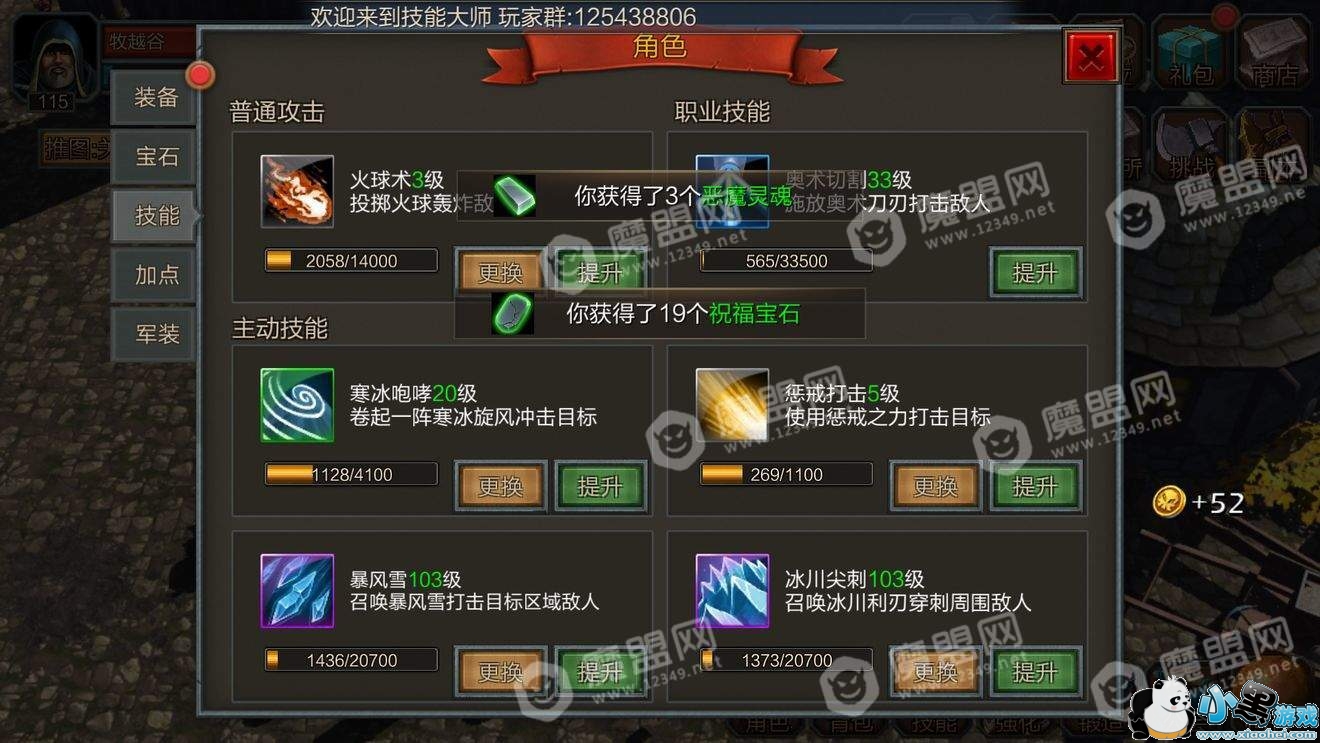Tap the 冰川尖刺 glacier spike icon
The height and width of the screenshot is (743, 1320).
coord(733,591)
